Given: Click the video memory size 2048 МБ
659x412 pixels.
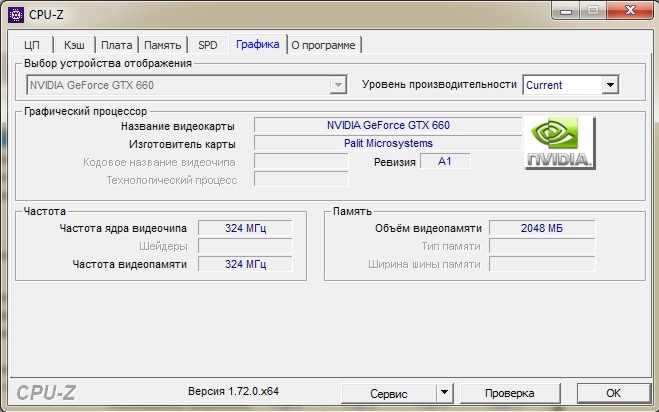Looking at the screenshot, I should click(x=542, y=228).
